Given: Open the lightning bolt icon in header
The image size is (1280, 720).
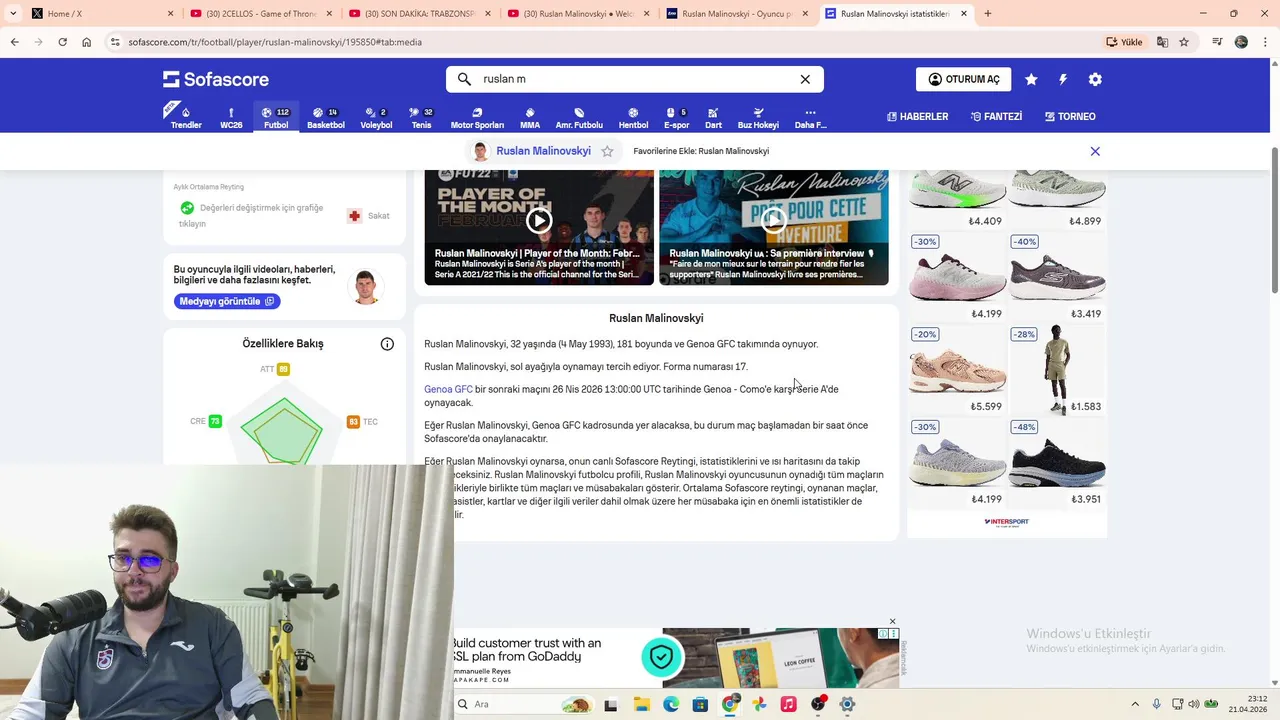Looking at the screenshot, I should (x=1063, y=79).
